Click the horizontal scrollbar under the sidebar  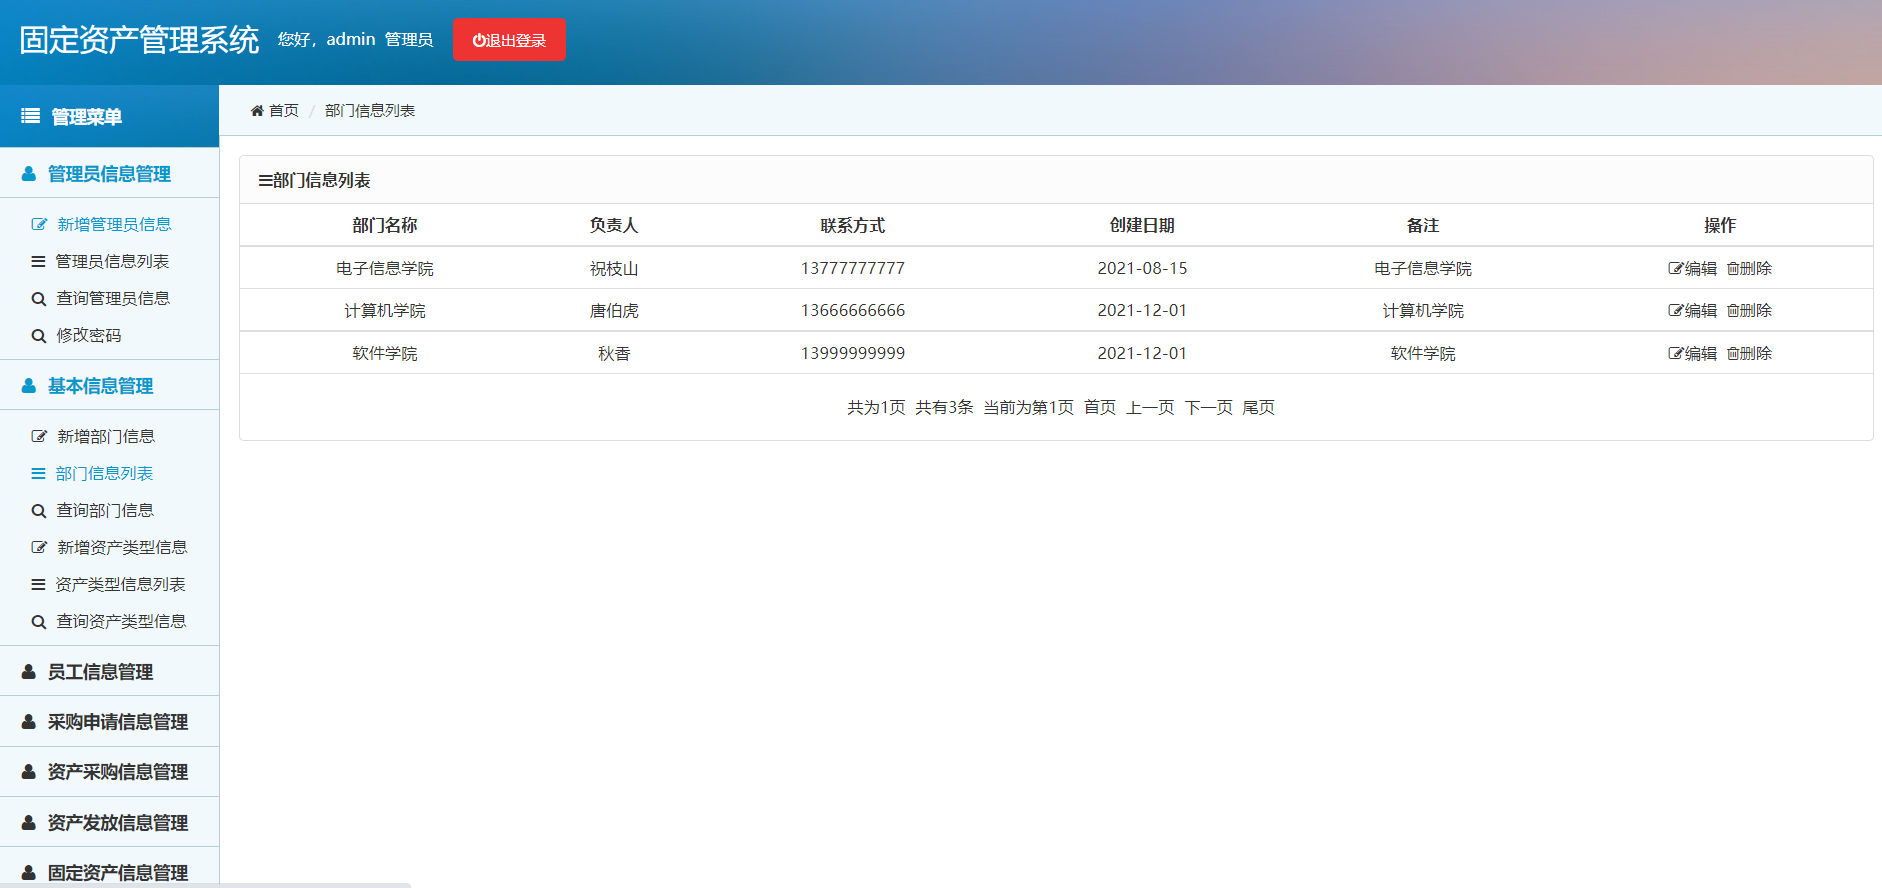[x=205, y=885]
